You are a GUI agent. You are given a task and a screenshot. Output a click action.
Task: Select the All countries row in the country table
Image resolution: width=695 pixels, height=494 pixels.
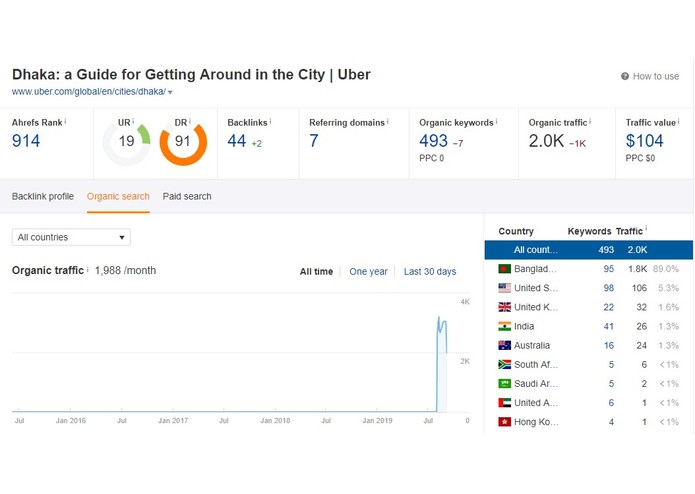[589, 250]
